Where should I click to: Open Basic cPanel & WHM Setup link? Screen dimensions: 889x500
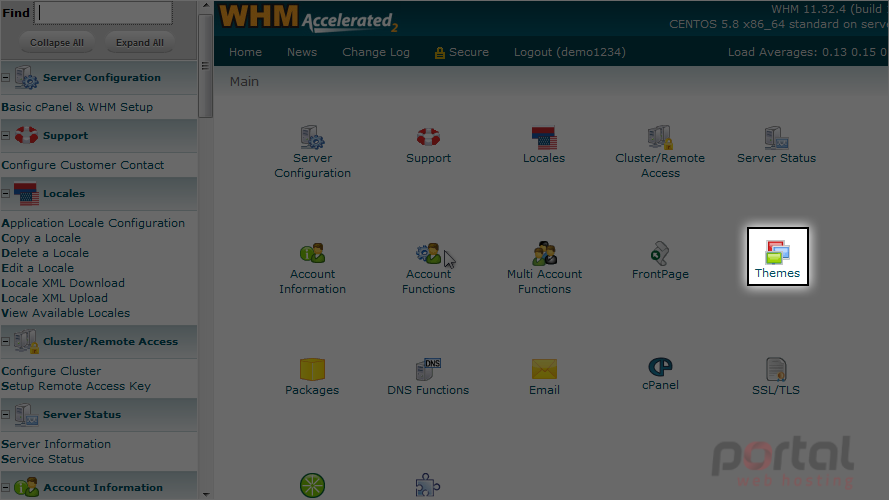[77, 107]
